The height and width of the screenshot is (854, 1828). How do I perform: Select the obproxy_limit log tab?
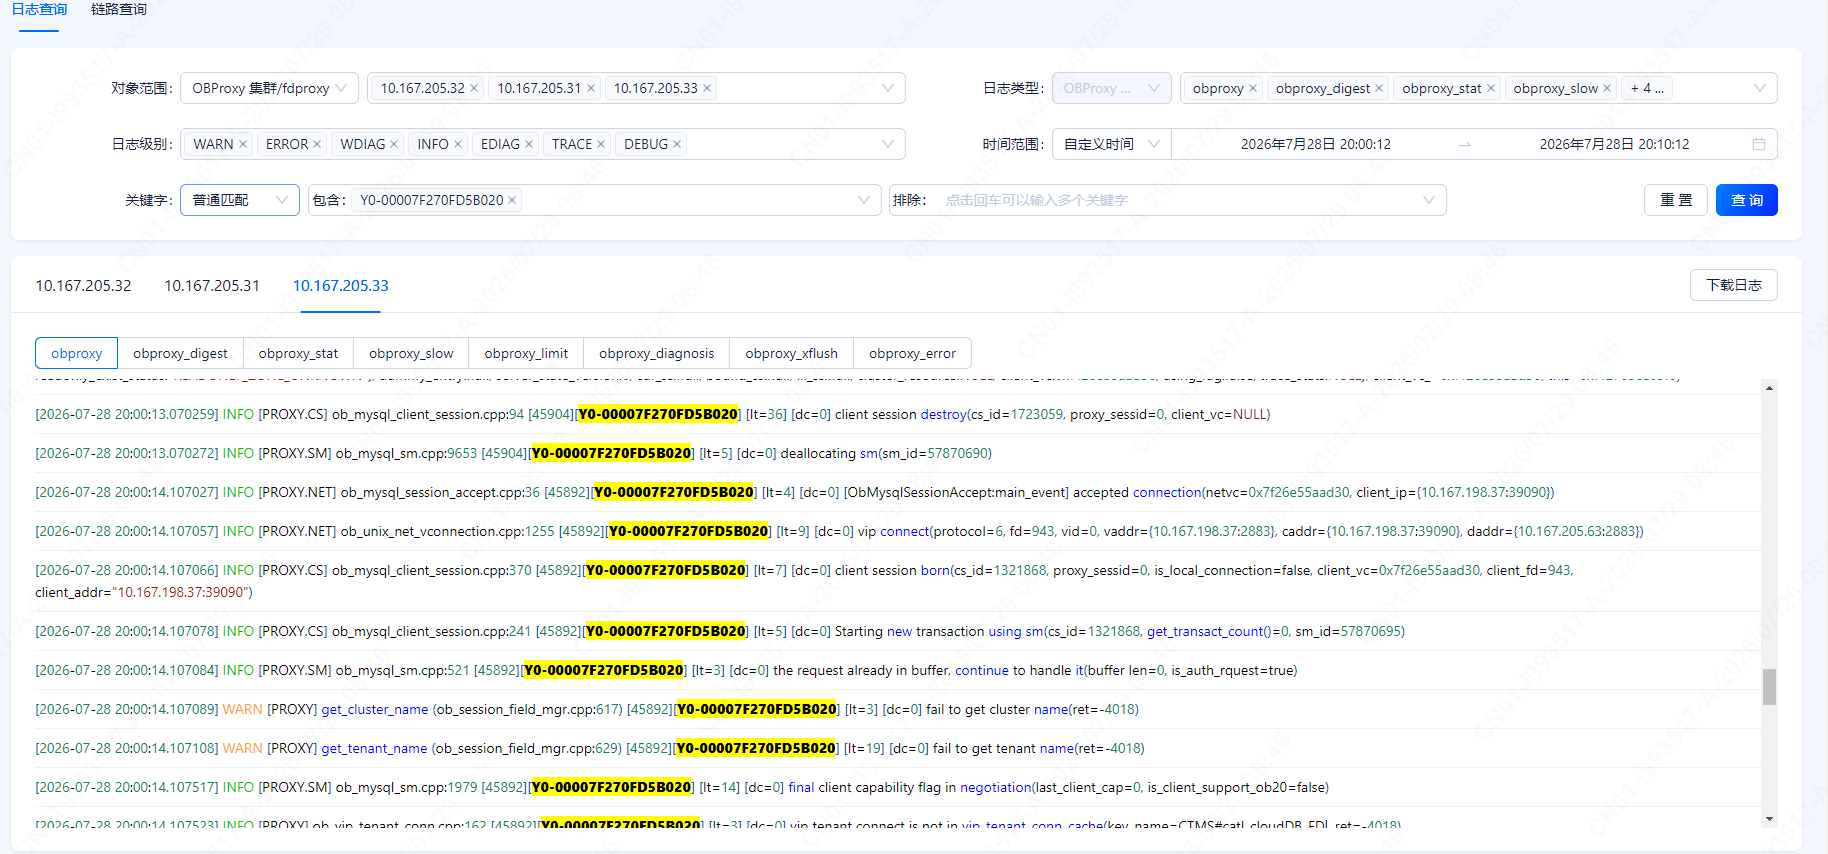(526, 353)
